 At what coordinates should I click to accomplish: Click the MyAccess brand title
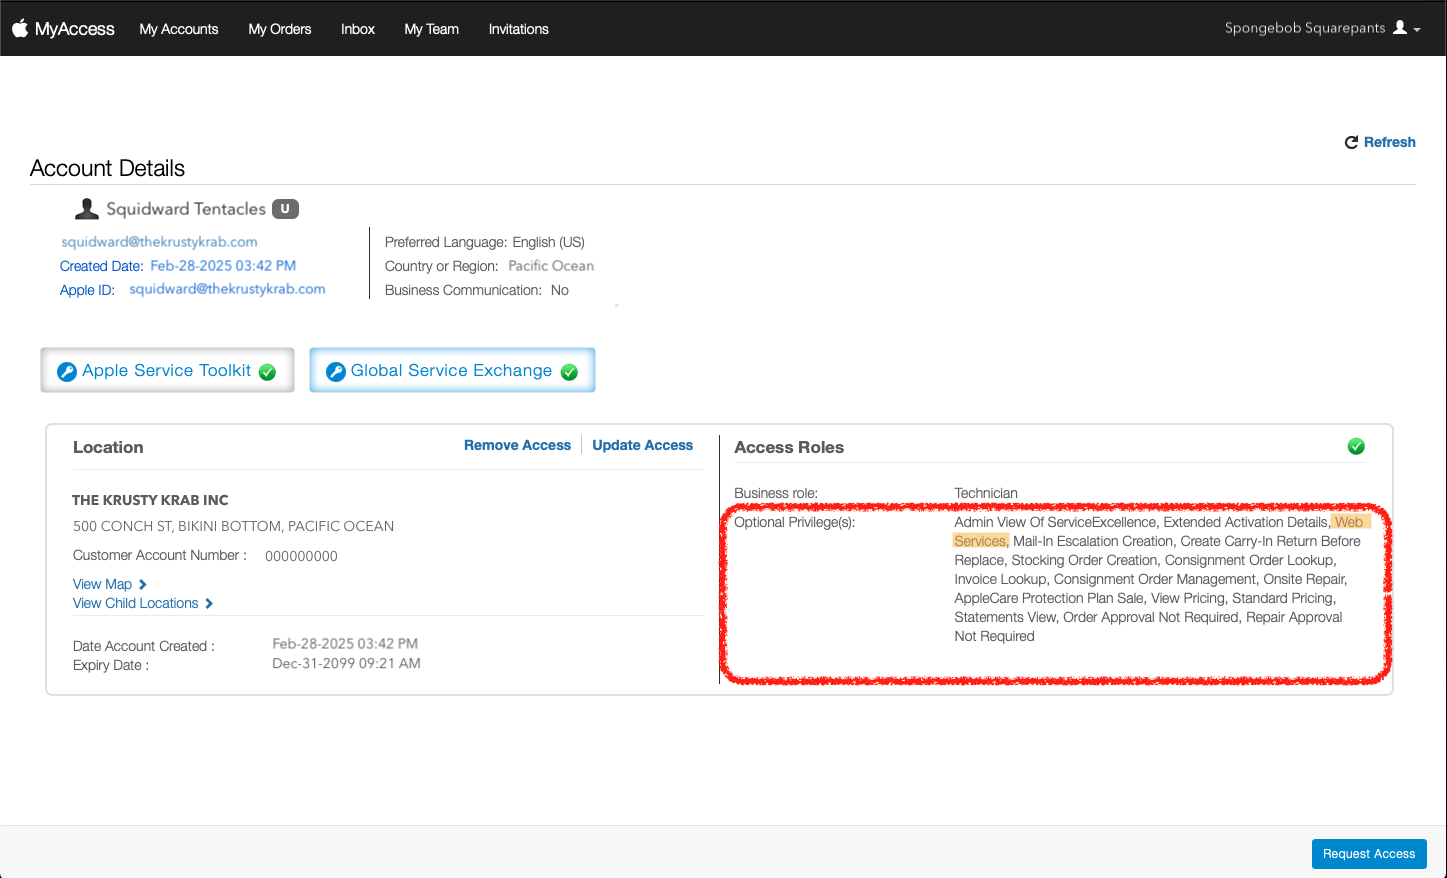[x=75, y=29]
